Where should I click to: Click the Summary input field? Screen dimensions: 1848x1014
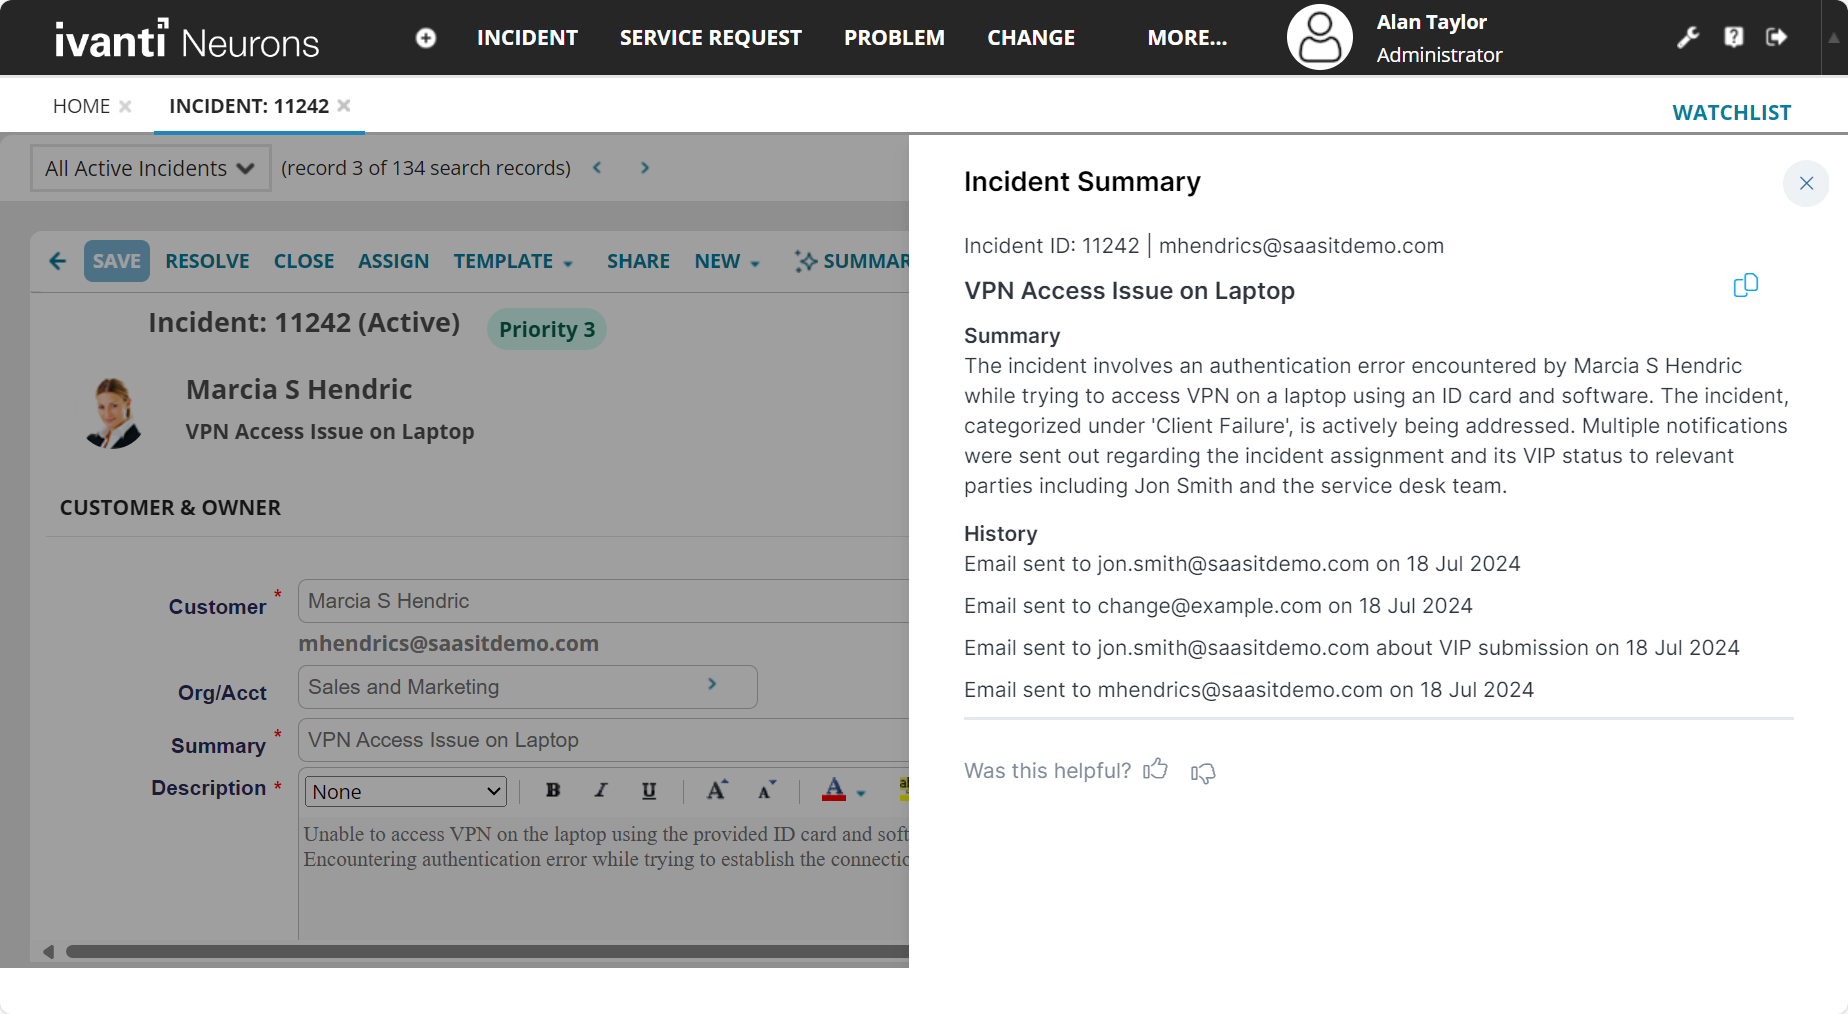tap(603, 740)
